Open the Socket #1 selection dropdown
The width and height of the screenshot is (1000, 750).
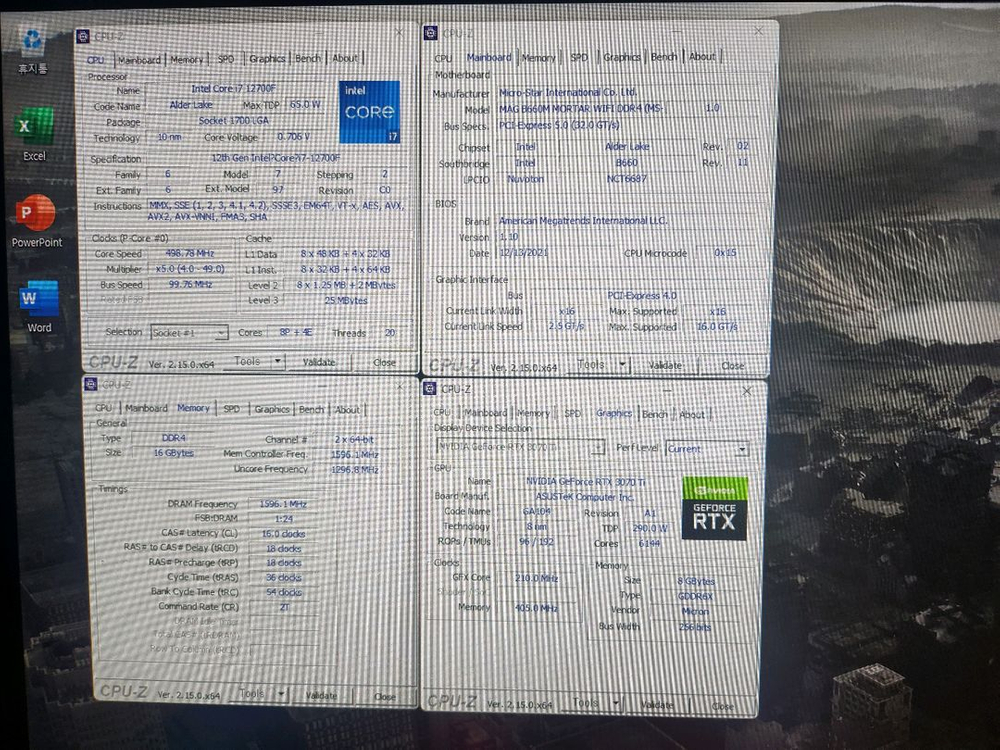[189, 332]
